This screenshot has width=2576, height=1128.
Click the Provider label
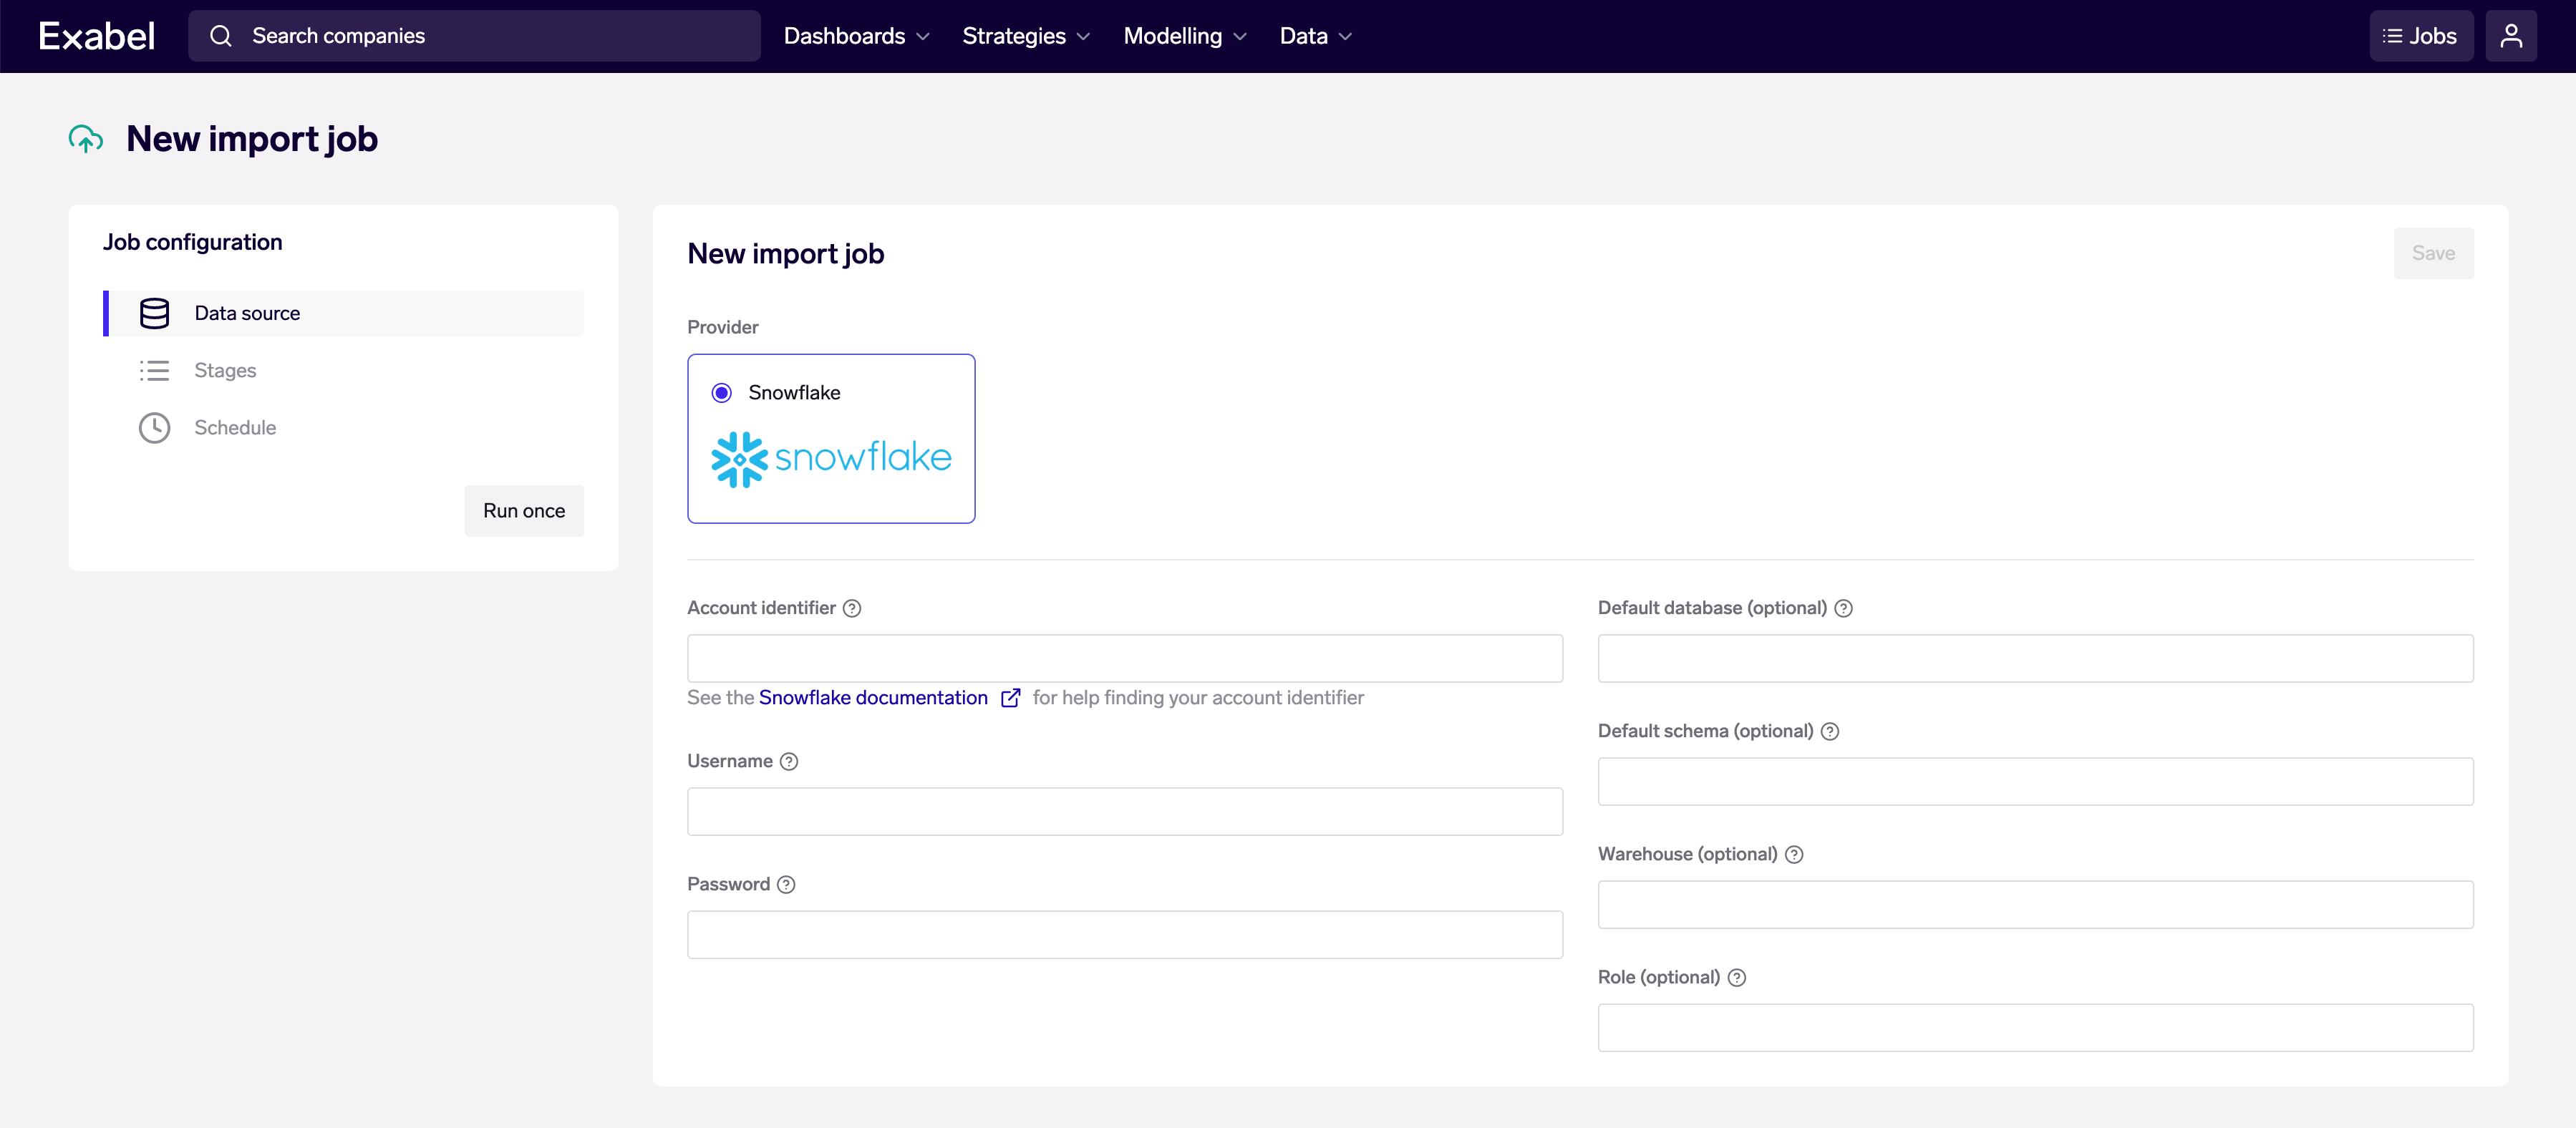pos(723,327)
